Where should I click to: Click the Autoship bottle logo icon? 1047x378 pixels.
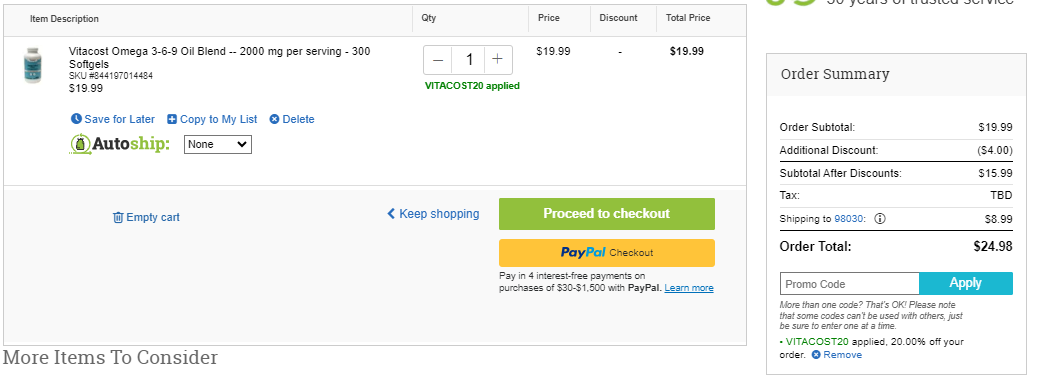[79, 144]
